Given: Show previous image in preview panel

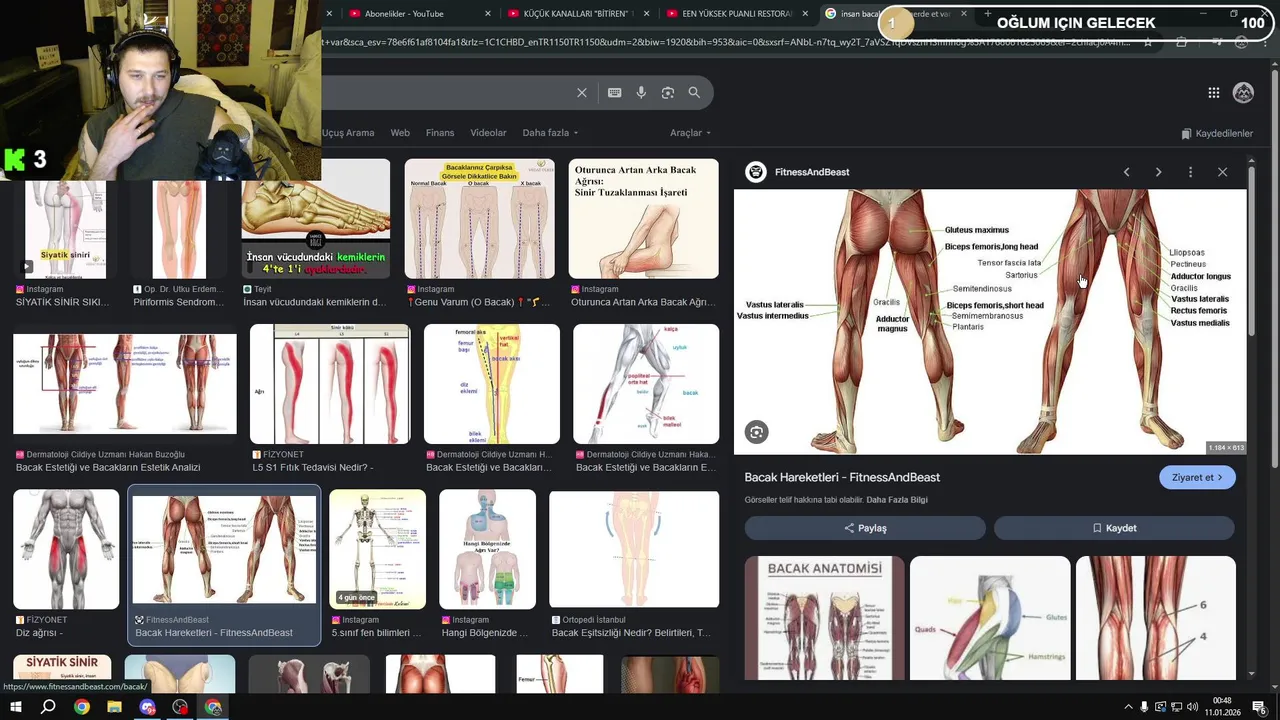Looking at the screenshot, I should [x=1126, y=172].
